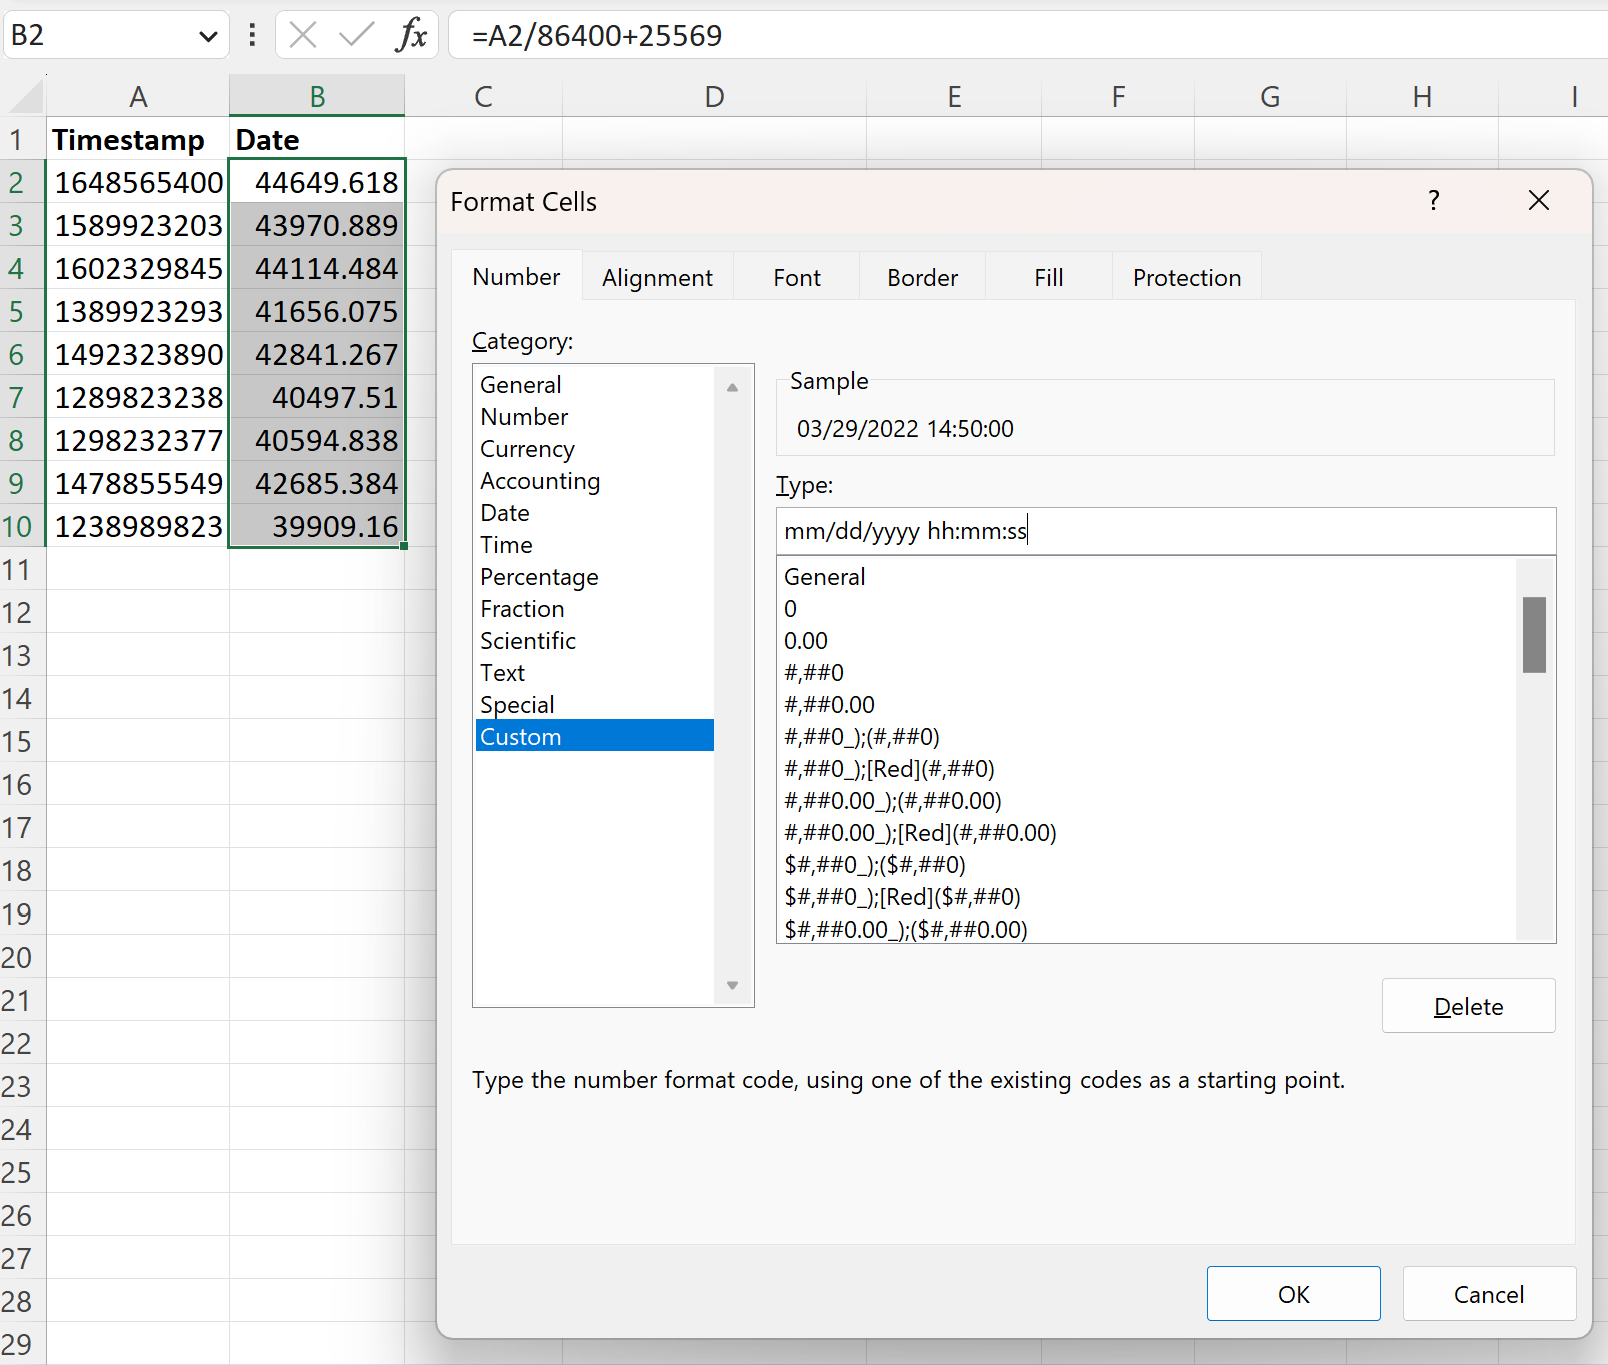
Task: Open the Format Cells help question mark
Action: click(x=1433, y=201)
